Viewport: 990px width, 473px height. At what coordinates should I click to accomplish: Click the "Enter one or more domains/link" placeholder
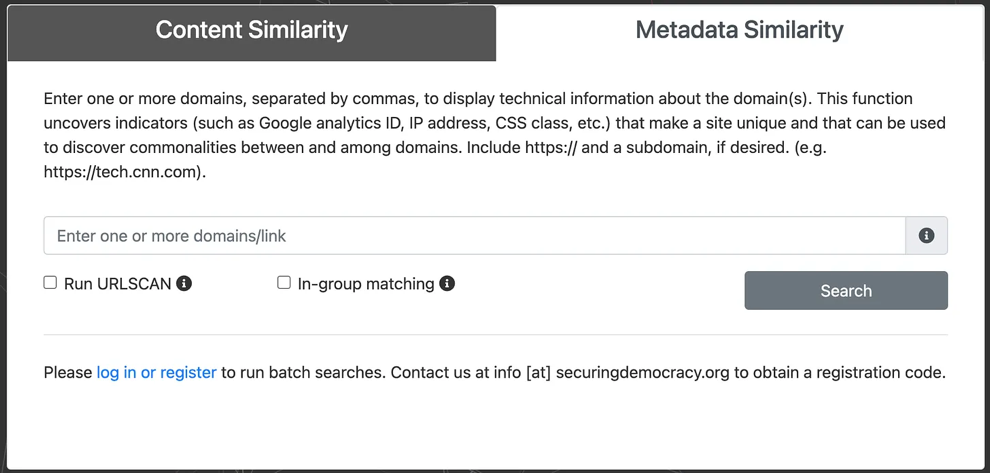pos(172,236)
